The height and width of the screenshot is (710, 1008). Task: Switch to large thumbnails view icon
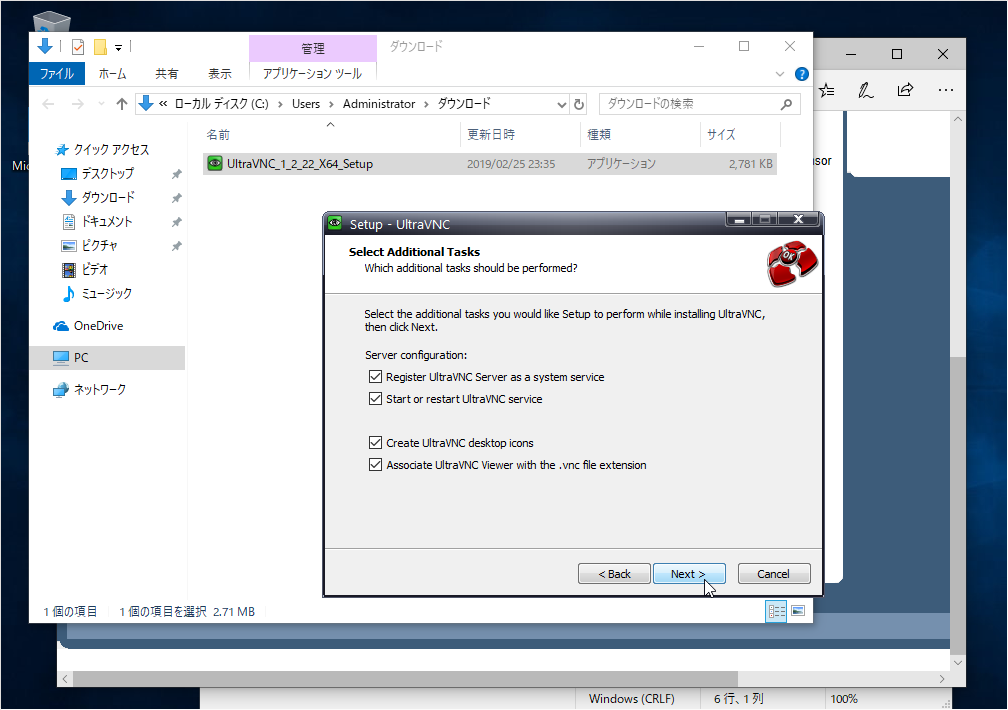pos(798,611)
